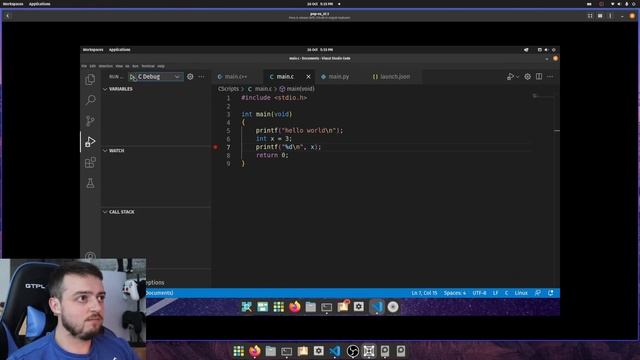
Task: Open the Source Control view
Action: pos(90,121)
